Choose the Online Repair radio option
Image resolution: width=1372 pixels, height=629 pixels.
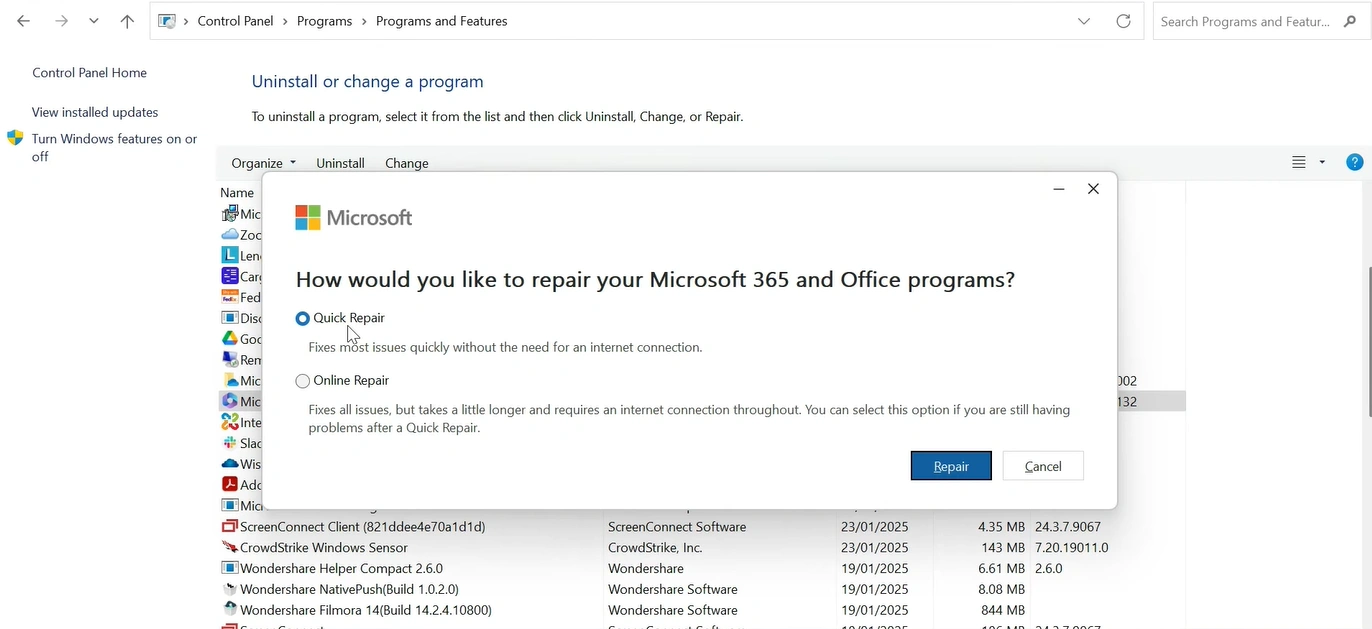click(303, 381)
